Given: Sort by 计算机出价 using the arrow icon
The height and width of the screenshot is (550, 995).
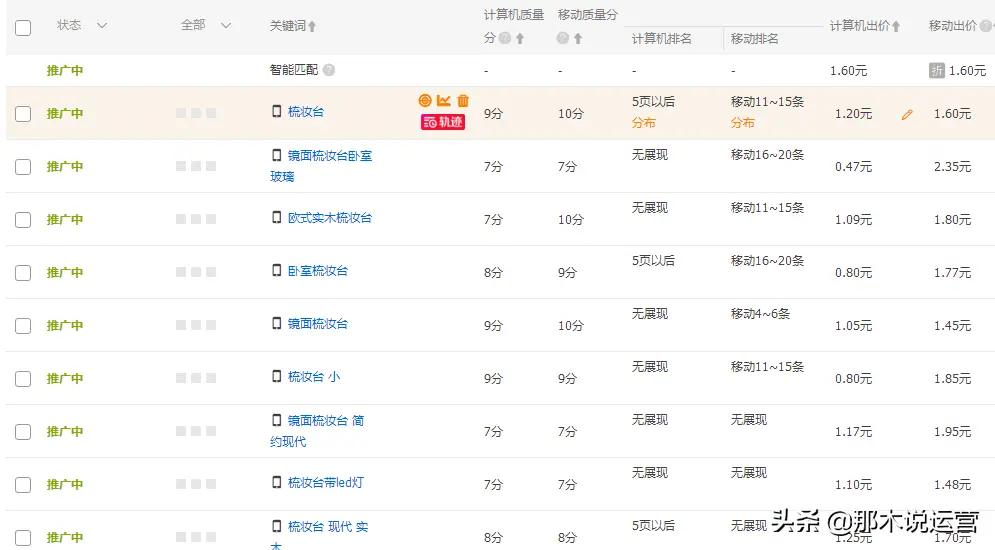Looking at the screenshot, I should click(x=896, y=27).
